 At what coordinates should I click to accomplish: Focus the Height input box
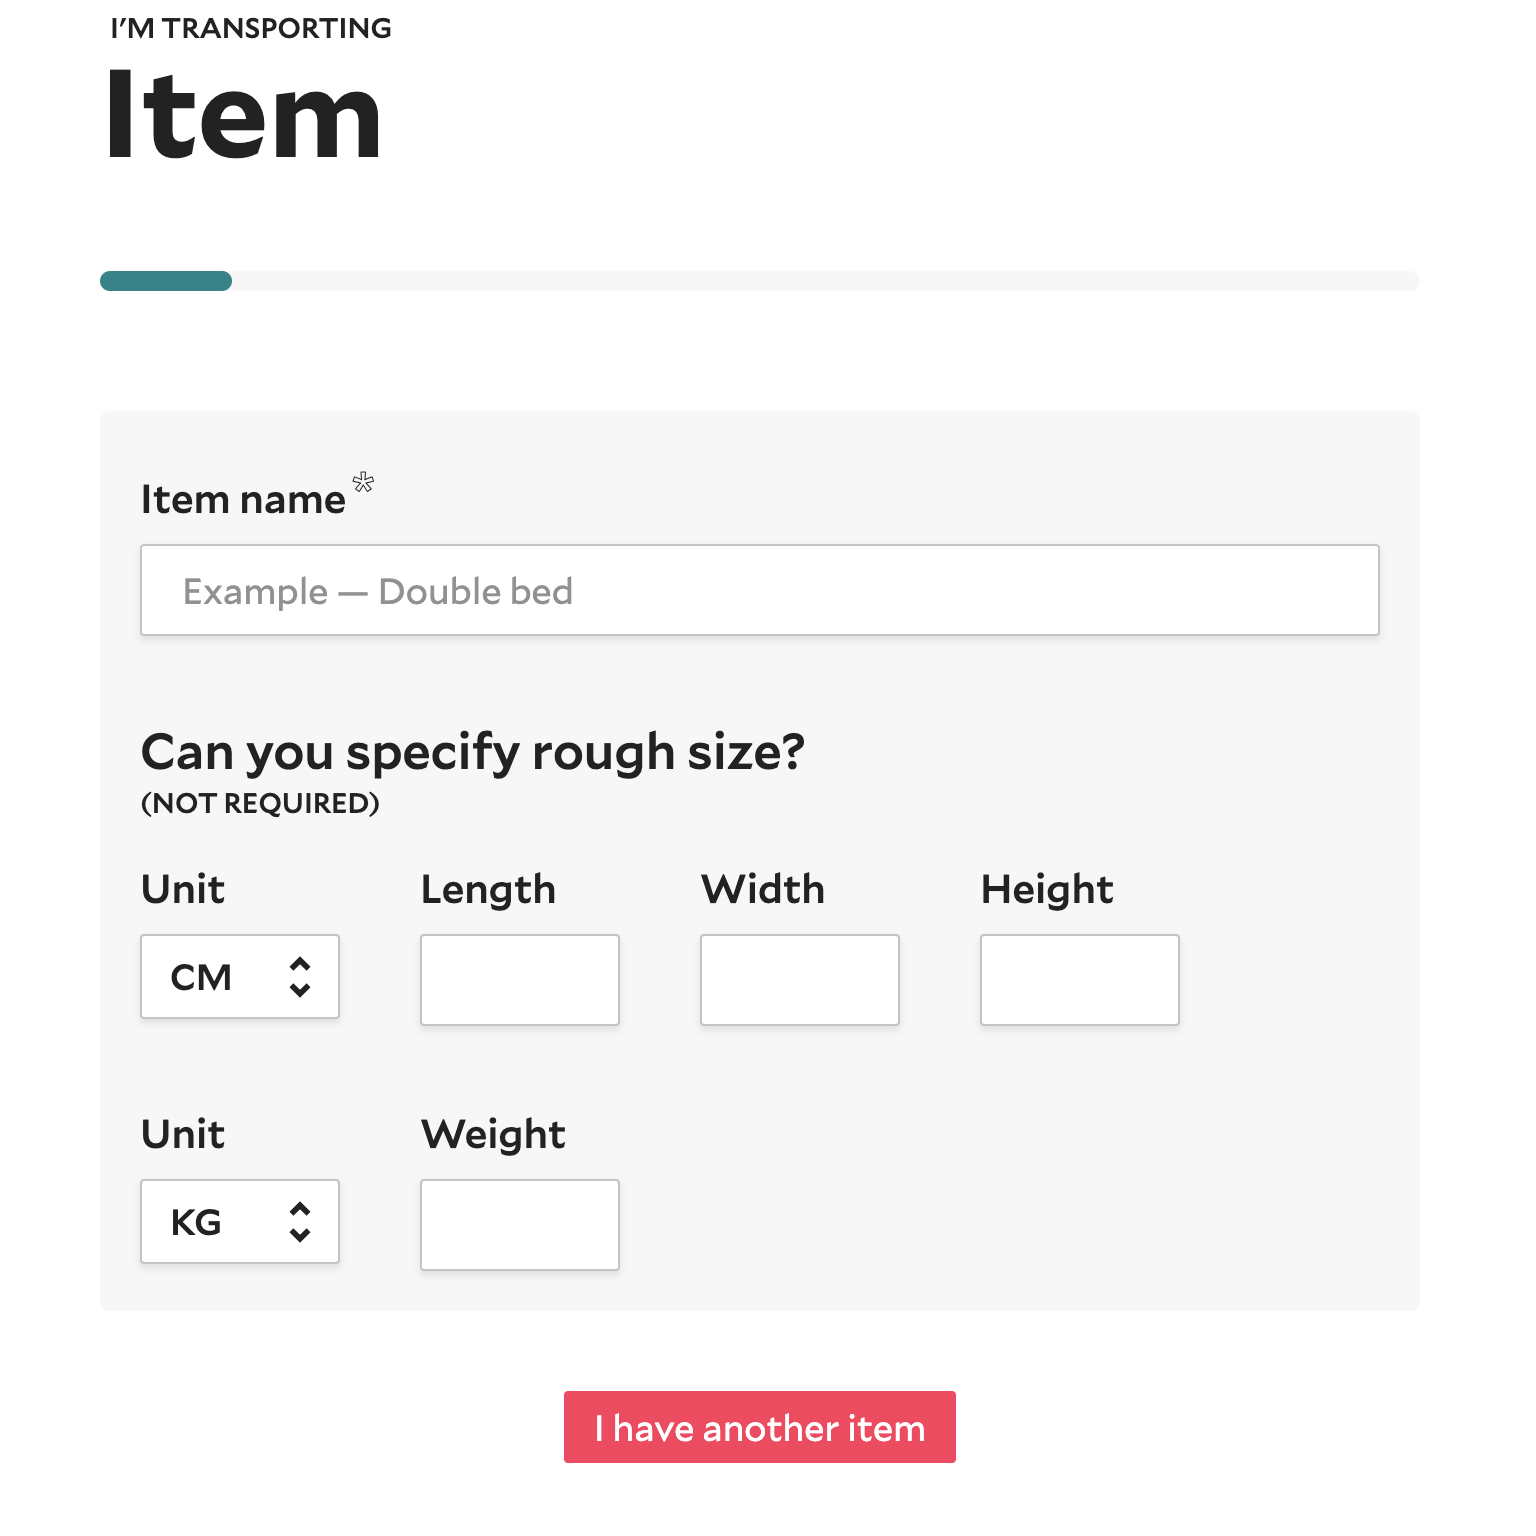coord(1080,980)
